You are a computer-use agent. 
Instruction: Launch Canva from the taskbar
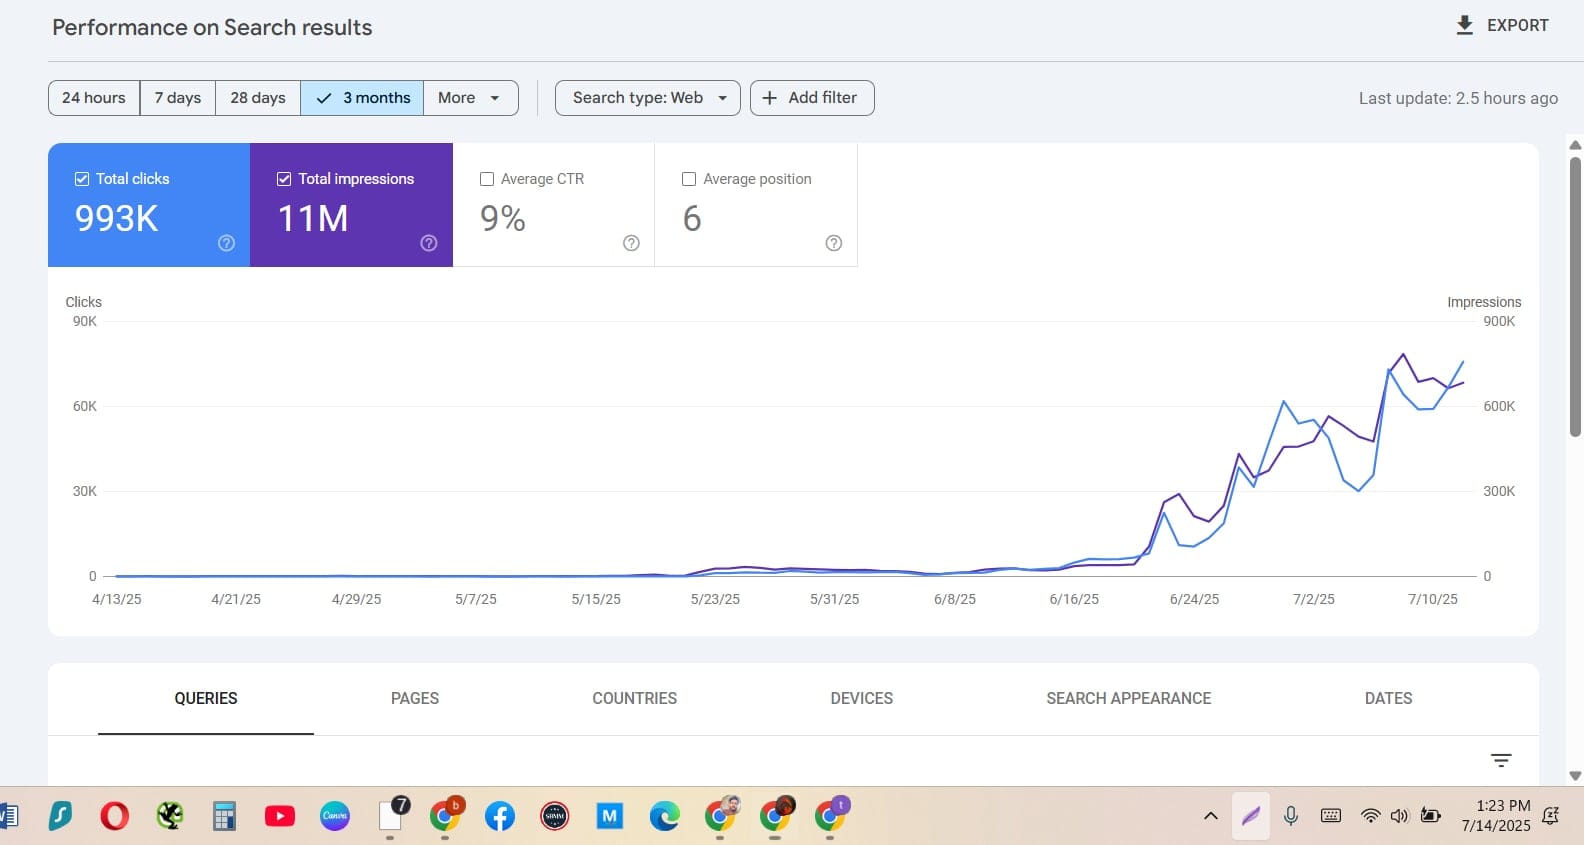(x=335, y=816)
